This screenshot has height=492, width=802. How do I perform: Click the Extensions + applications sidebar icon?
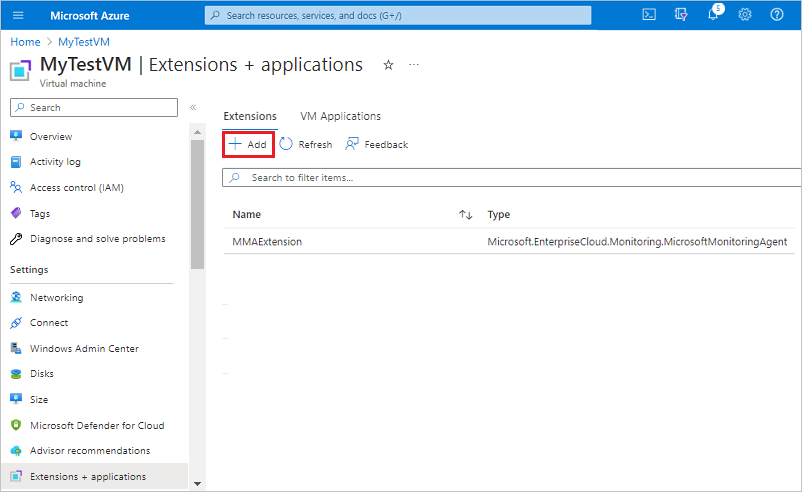[x=16, y=476]
